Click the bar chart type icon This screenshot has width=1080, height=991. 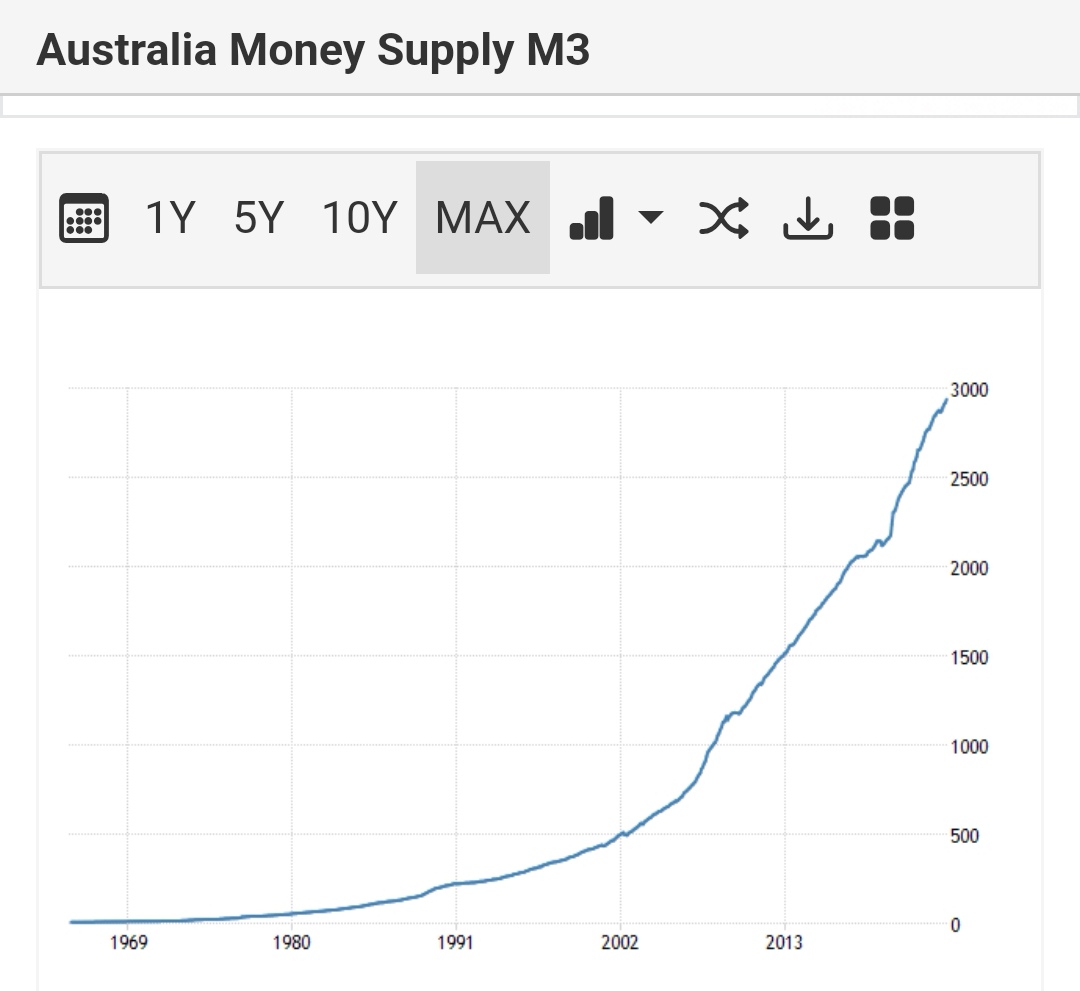pos(592,218)
